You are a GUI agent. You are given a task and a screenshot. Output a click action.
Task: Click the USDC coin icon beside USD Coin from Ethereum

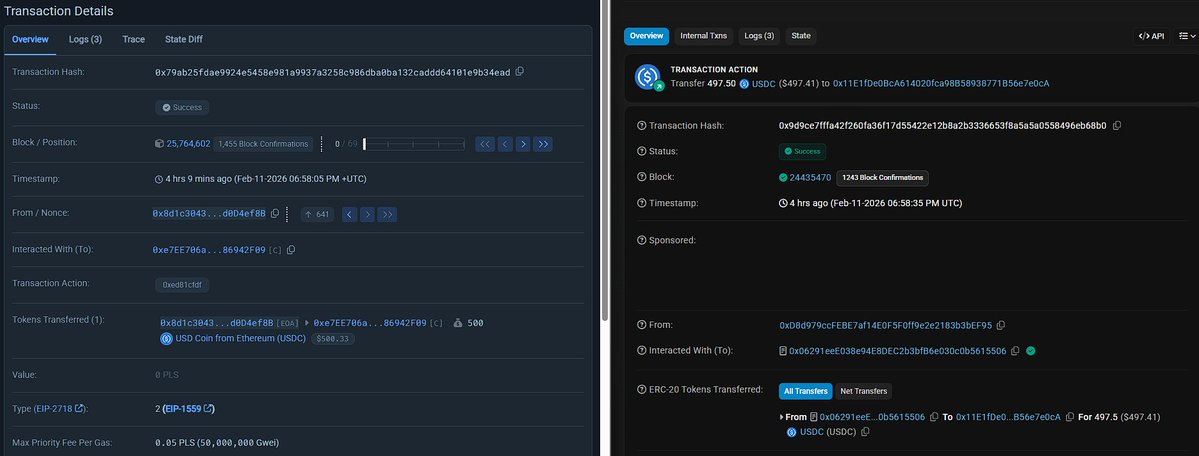pyautogui.click(x=166, y=338)
